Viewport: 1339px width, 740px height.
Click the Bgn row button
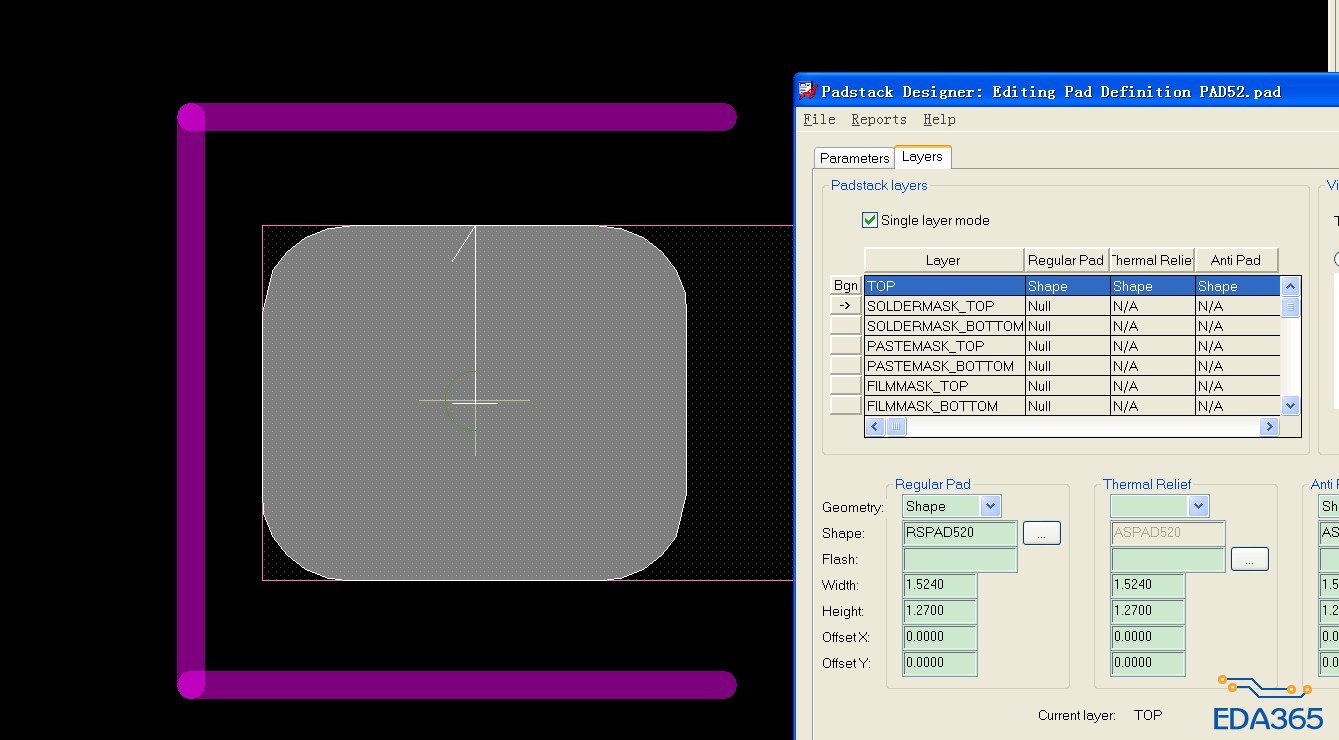pos(845,286)
